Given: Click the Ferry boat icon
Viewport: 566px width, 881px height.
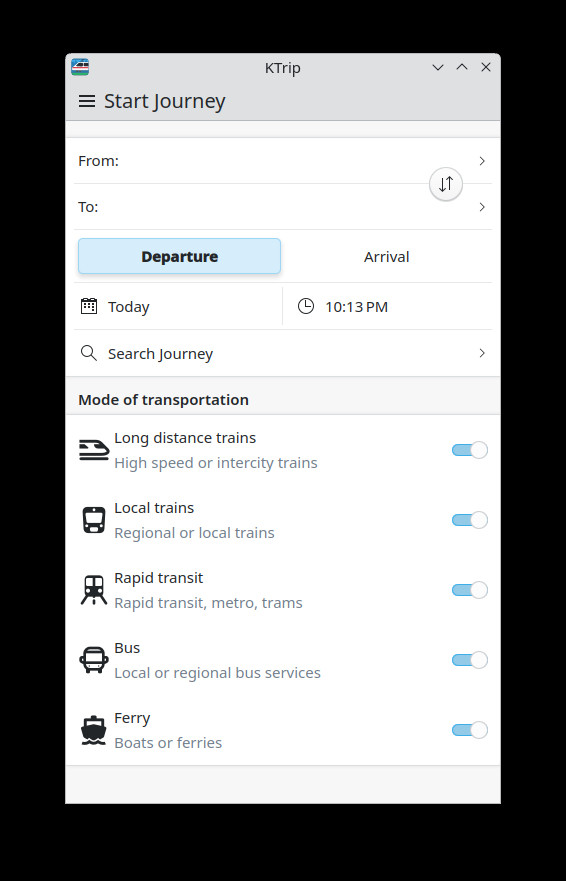Looking at the screenshot, I should coord(94,730).
